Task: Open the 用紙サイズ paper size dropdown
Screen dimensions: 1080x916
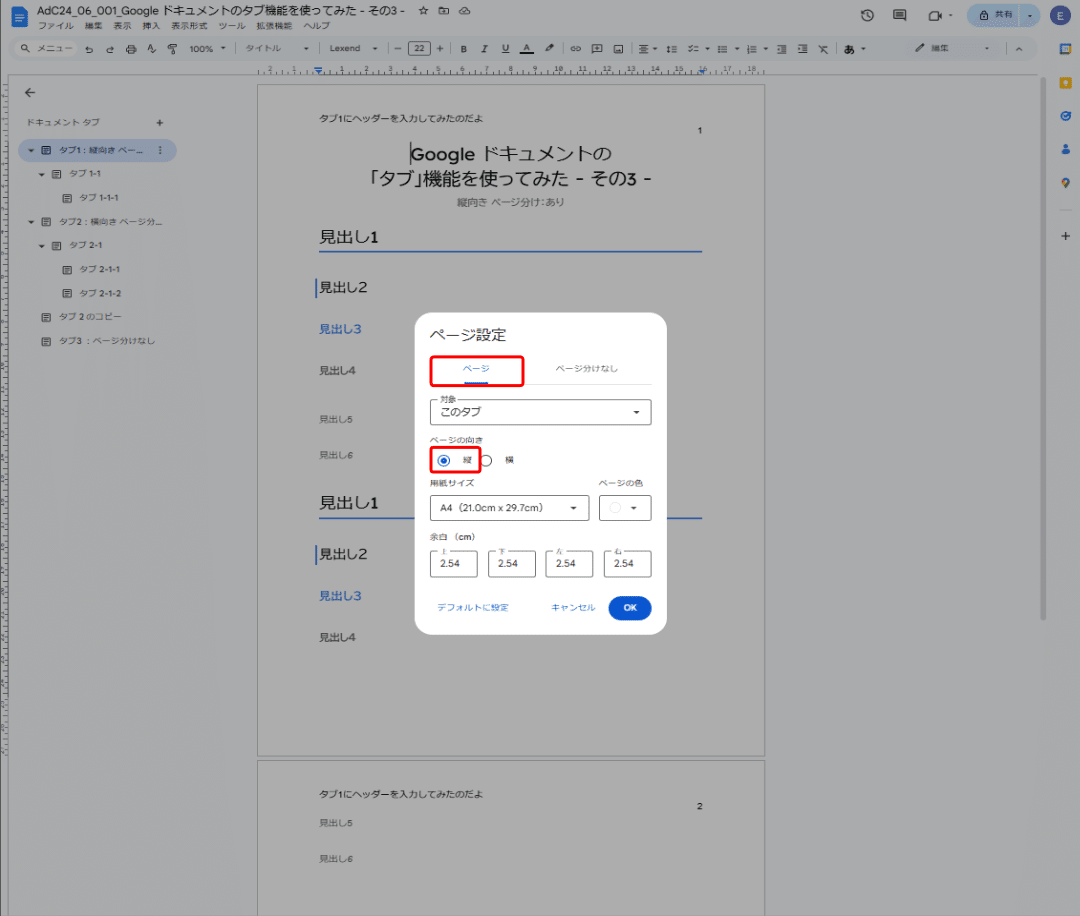Action: tap(508, 508)
